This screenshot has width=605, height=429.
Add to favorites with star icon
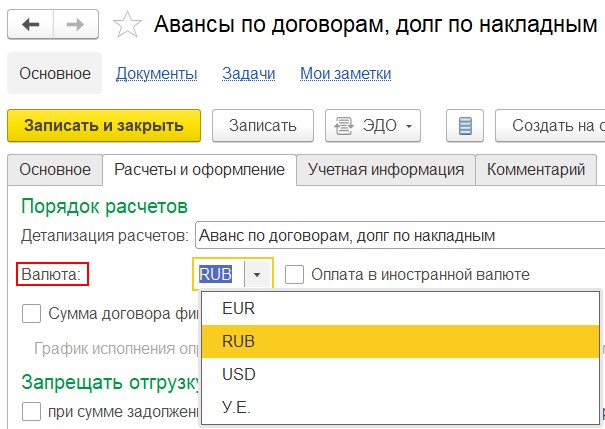tap(127, 25)
